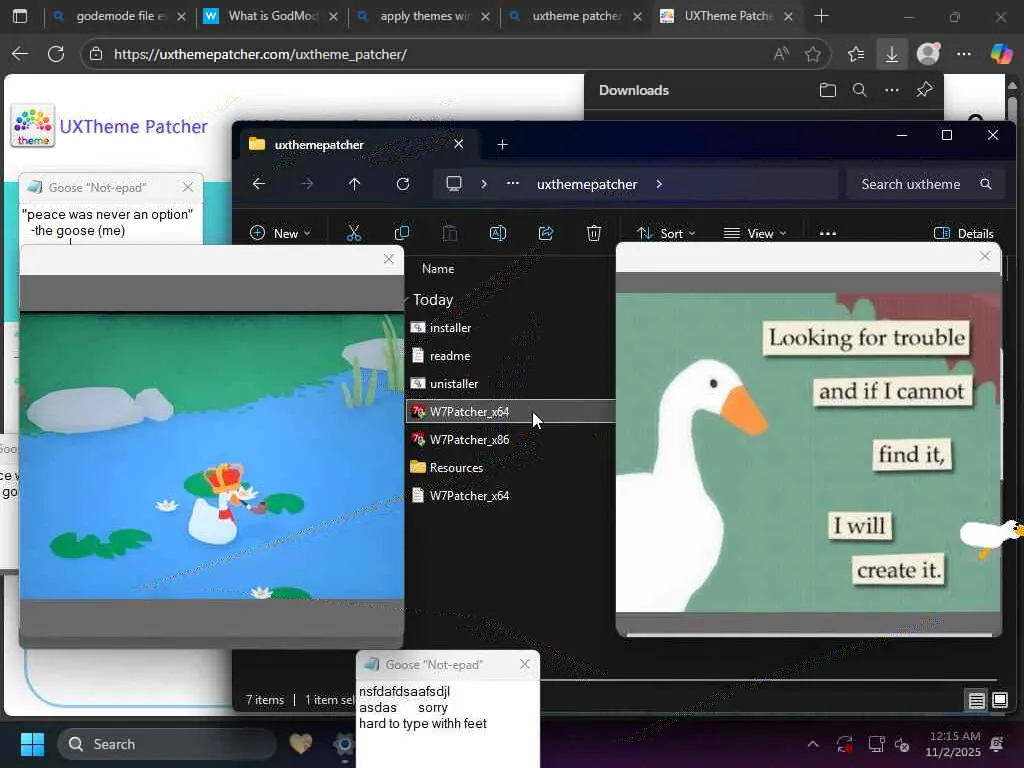Viewport: 1024px width, 768px height.
Task: Click the Windows taskbar Search box
Action: 167,744
